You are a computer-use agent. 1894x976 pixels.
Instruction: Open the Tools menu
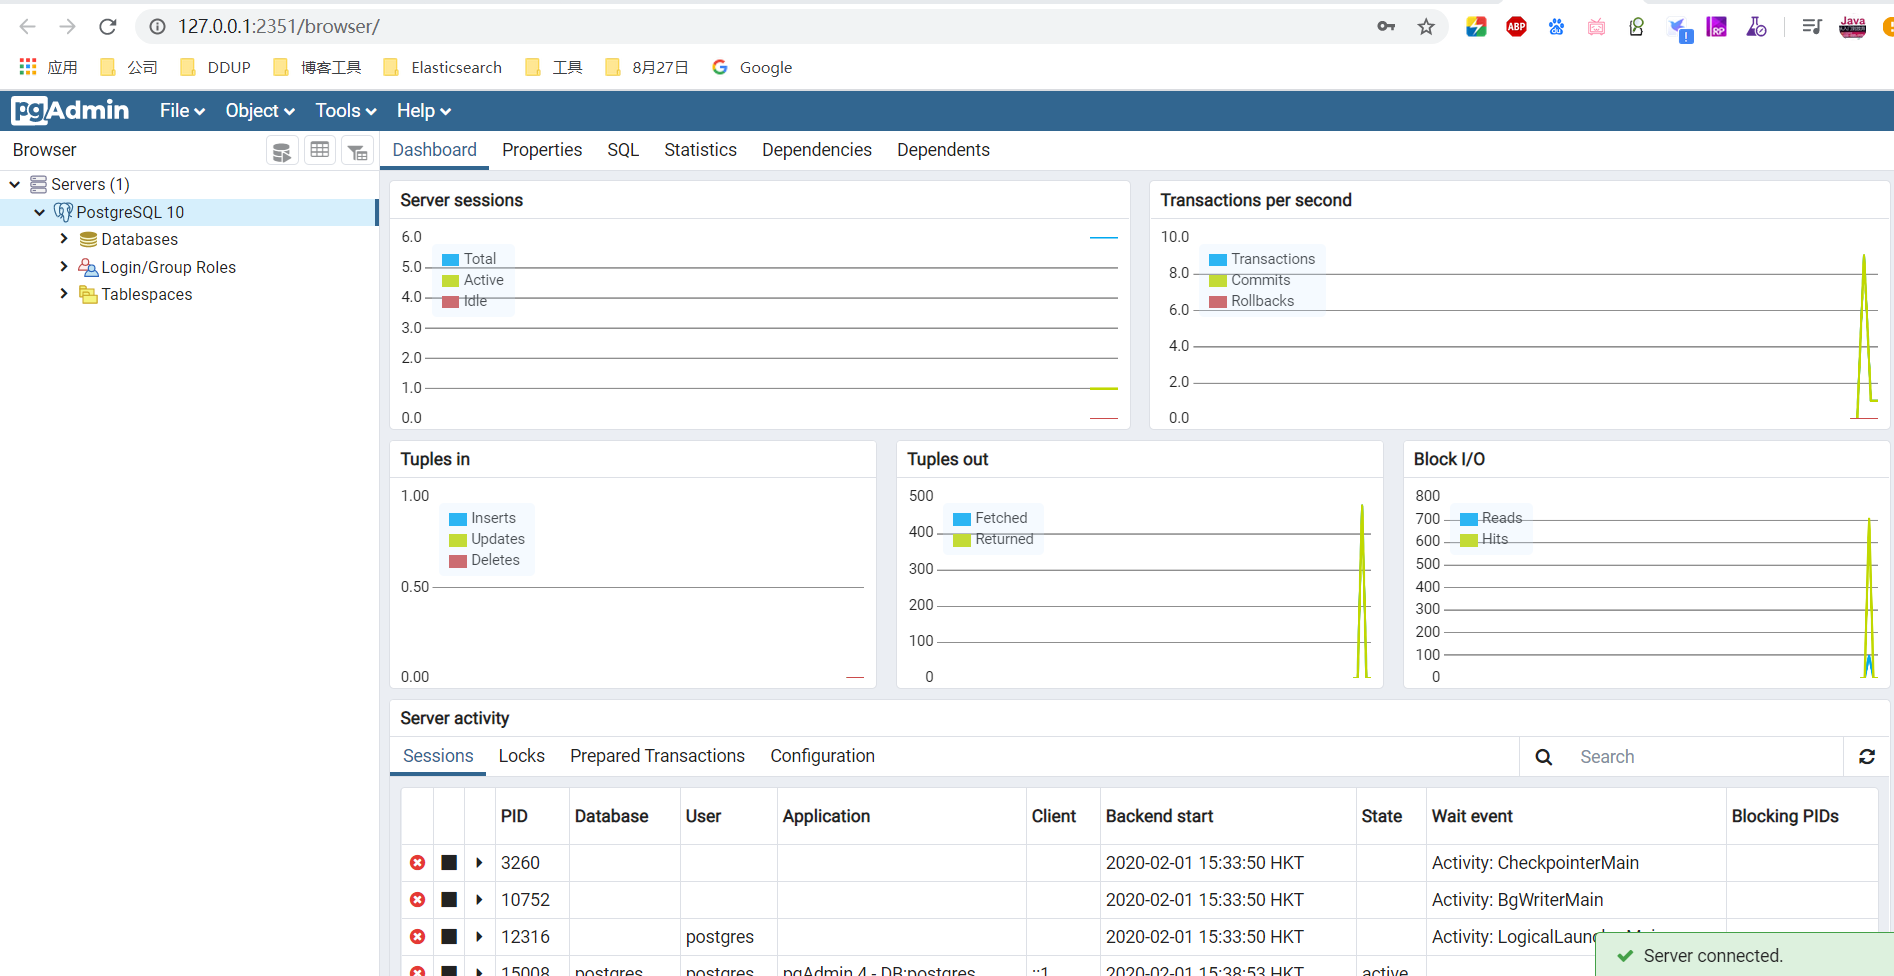[346, 111]
